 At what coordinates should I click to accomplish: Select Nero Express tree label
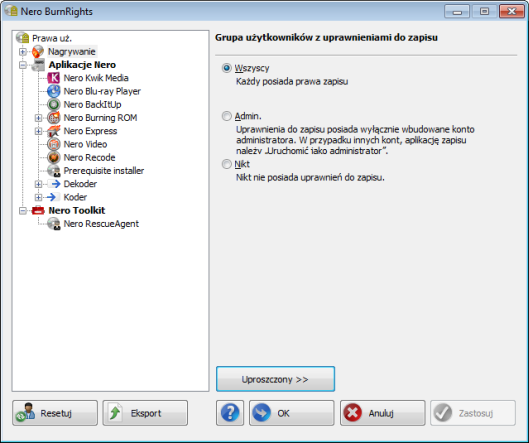[x=90, y=131]
